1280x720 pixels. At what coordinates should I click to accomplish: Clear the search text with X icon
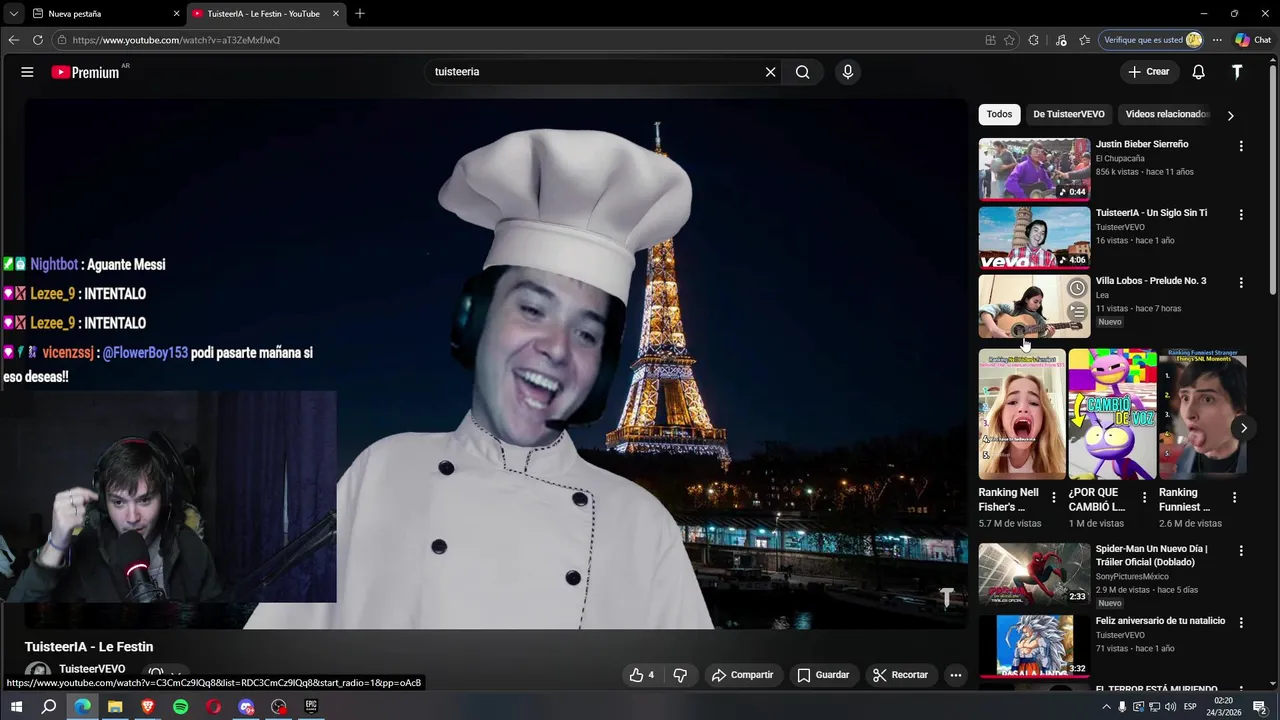(770, 72)
